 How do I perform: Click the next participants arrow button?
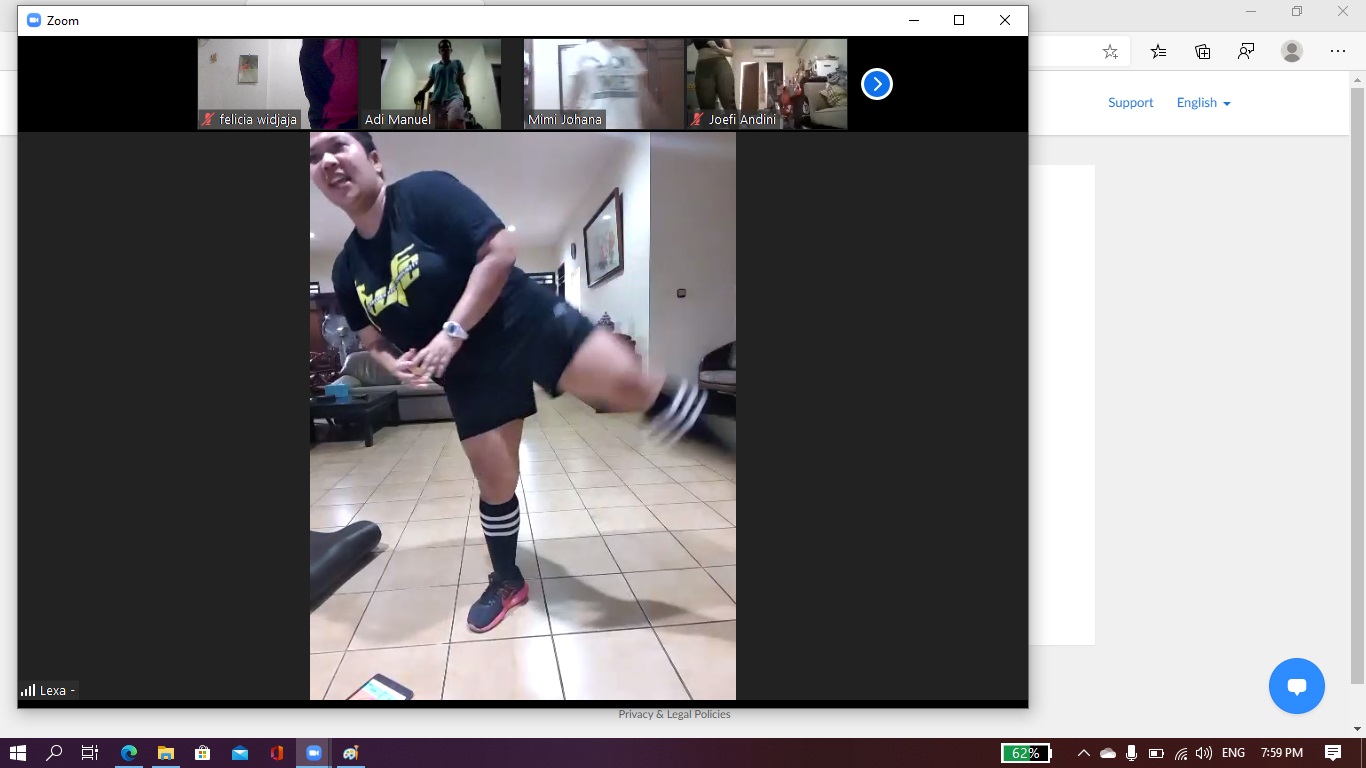pos(876,85)
